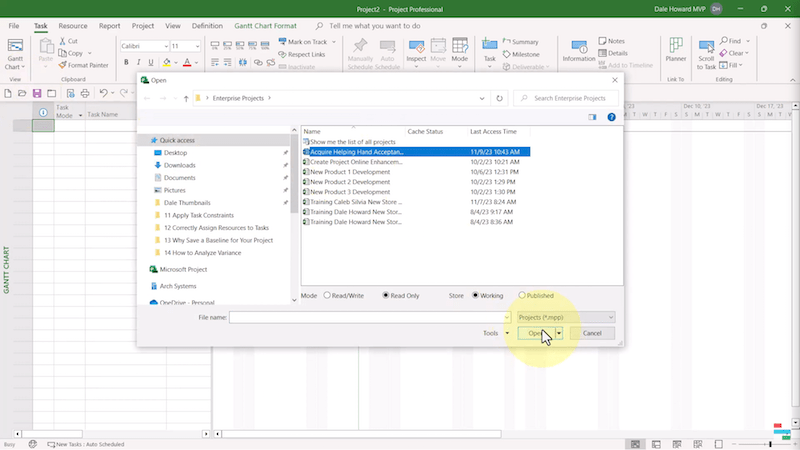
Task: Click the Milestone insert icon
Action: point(506,54)
